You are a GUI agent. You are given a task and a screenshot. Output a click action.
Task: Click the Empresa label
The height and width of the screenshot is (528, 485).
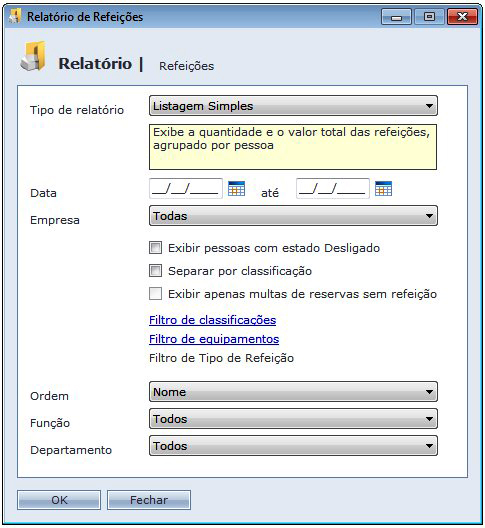click(x=55, y=220)
